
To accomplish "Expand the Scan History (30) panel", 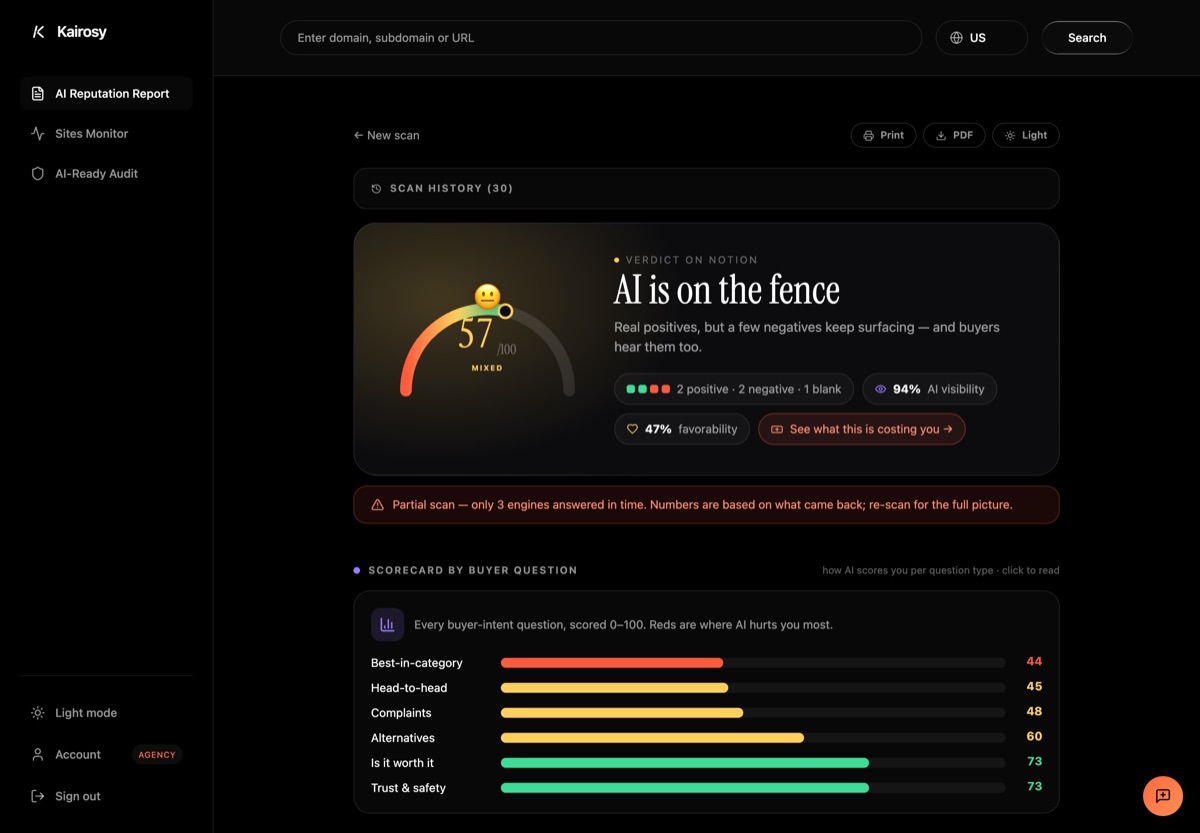I will point(706,188).
